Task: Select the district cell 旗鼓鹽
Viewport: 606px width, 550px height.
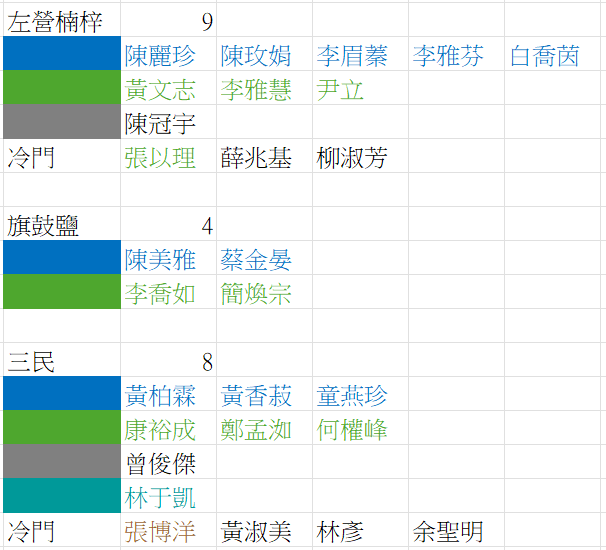Action: [x=62, y=224]
